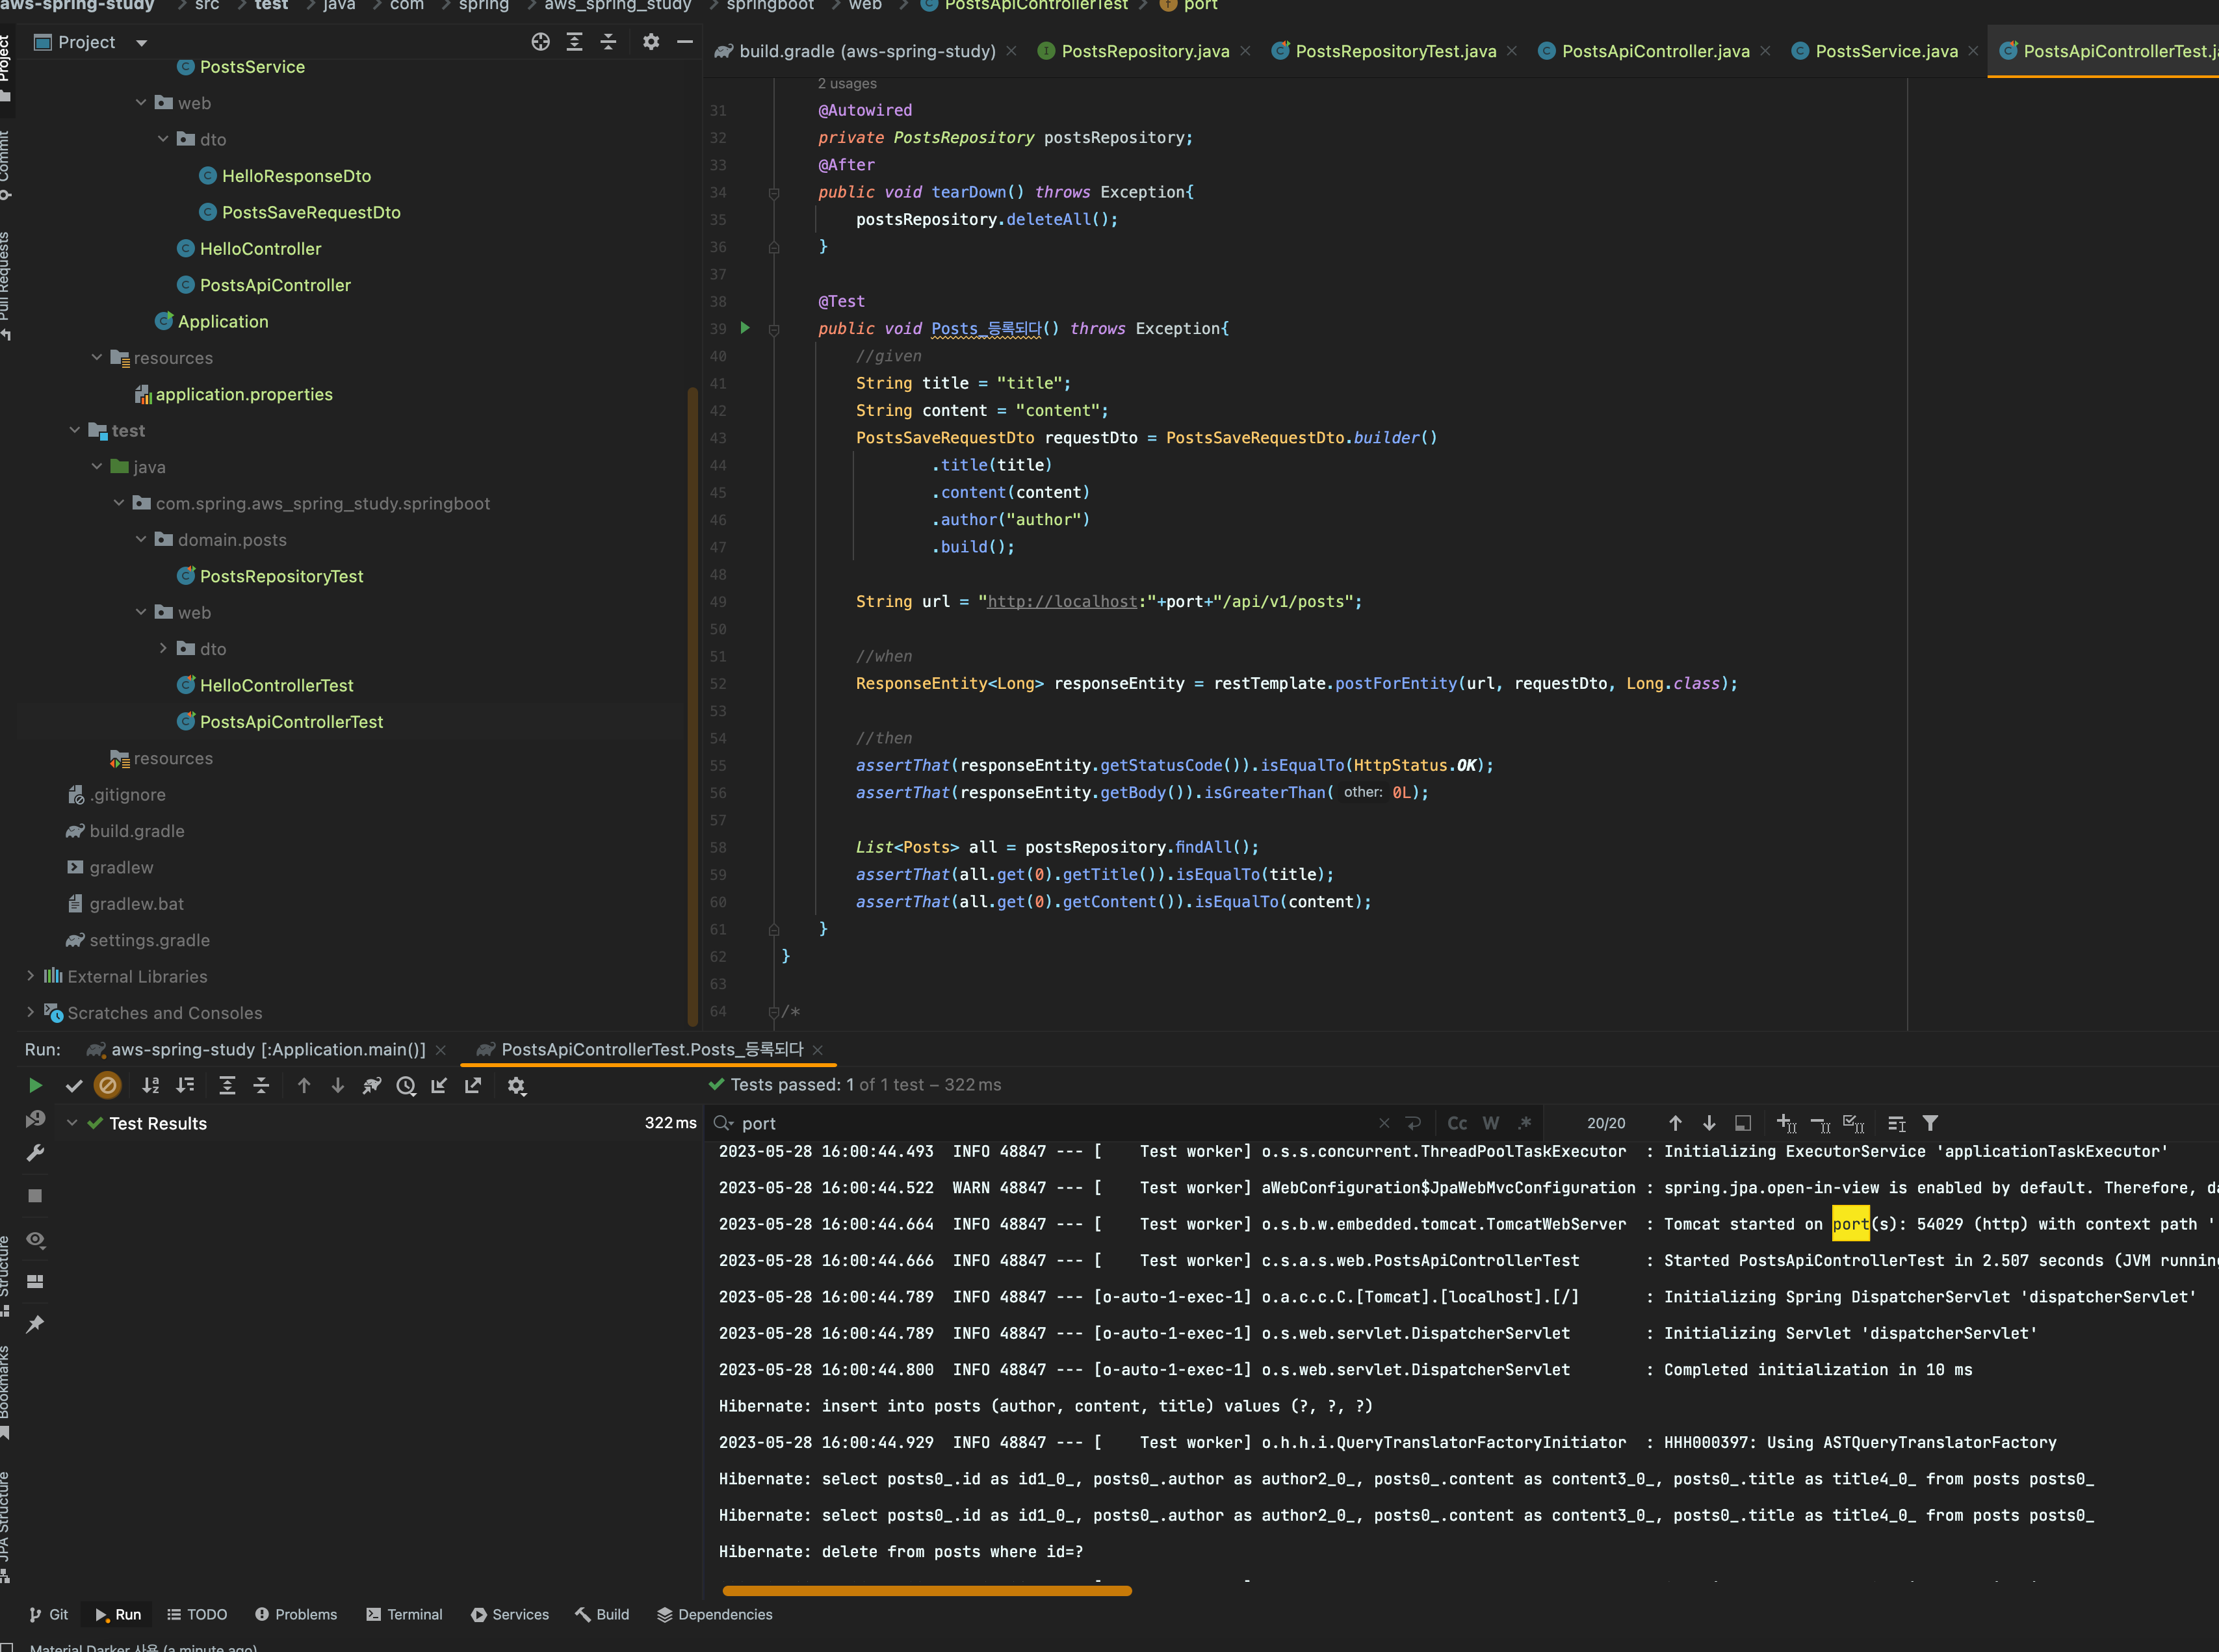The height and width of the screenshot is (1652, 2219).
Task: Expand Scratches and Consoles node
Action: point(30,1012)
